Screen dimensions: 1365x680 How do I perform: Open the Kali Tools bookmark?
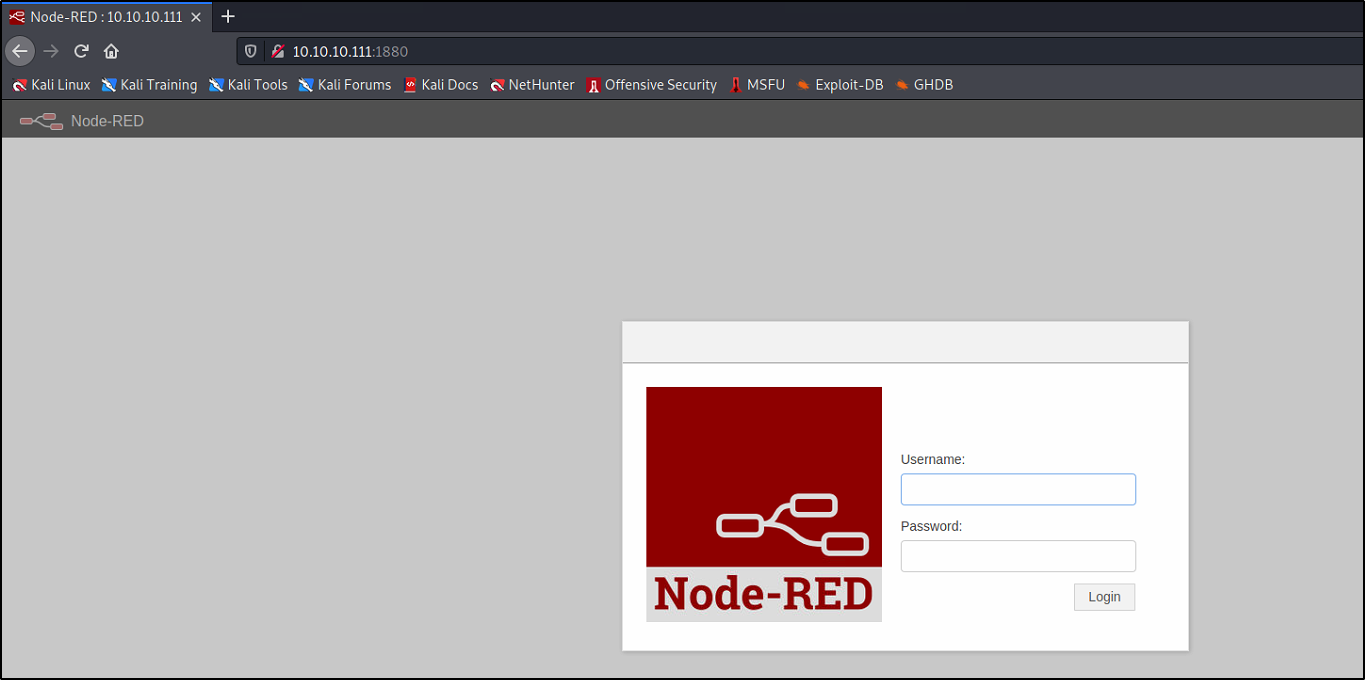pos(248,85)
